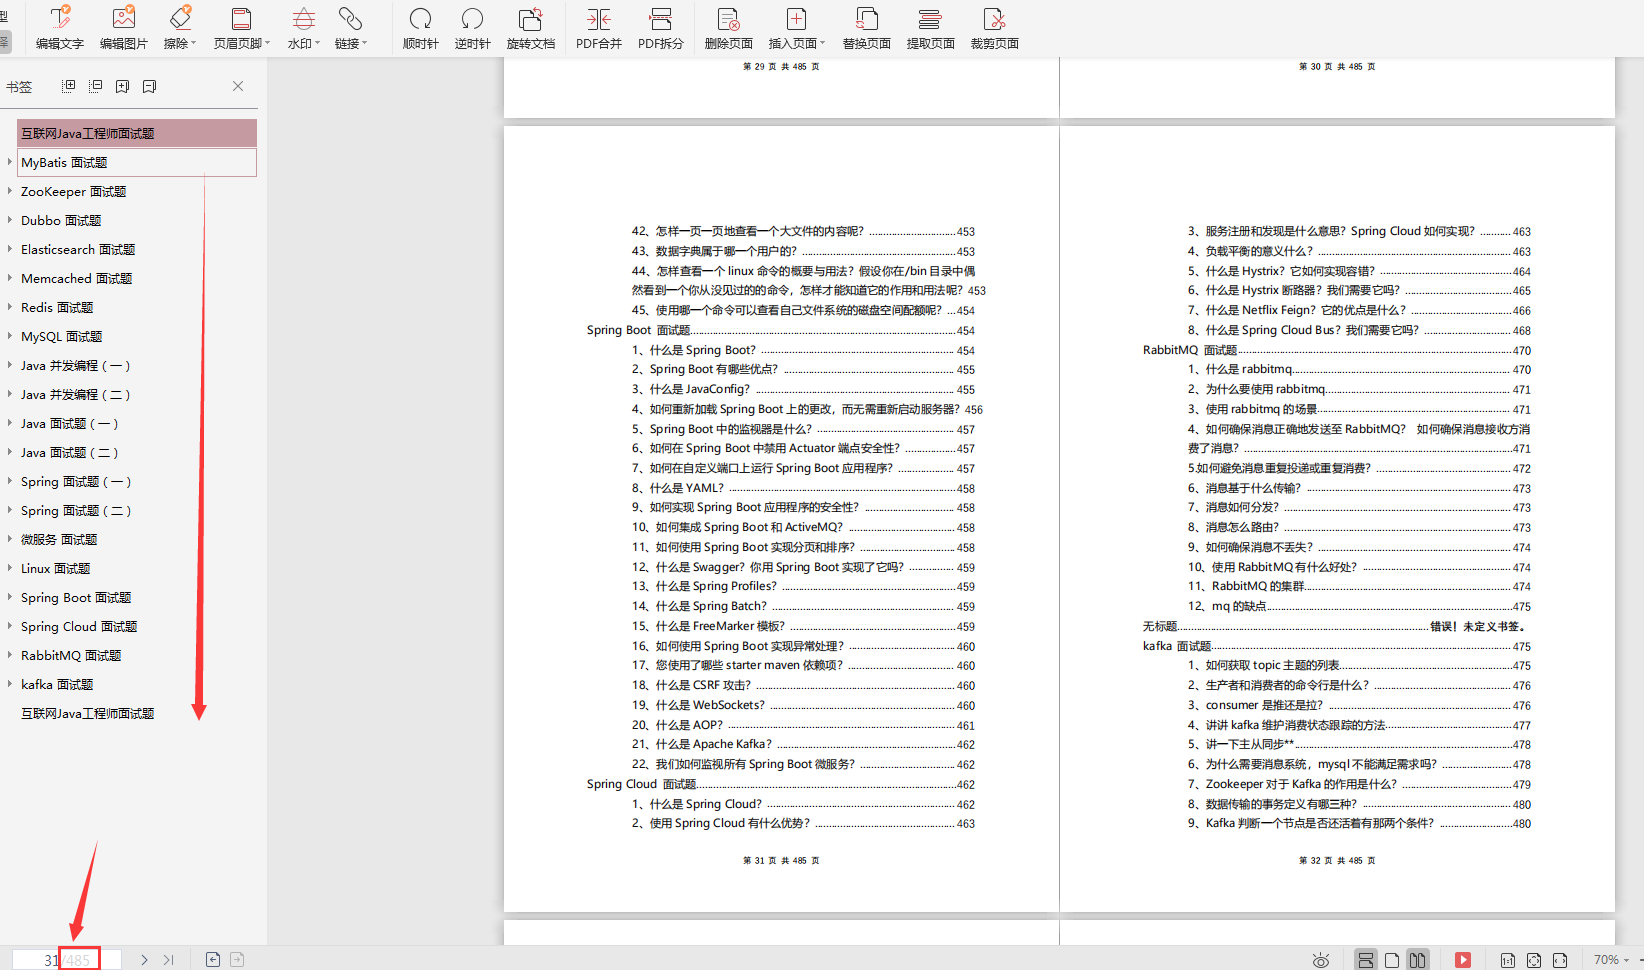Screen dimensions: 1644x970
Task: Fit page to window
Action: point(1534,960)
